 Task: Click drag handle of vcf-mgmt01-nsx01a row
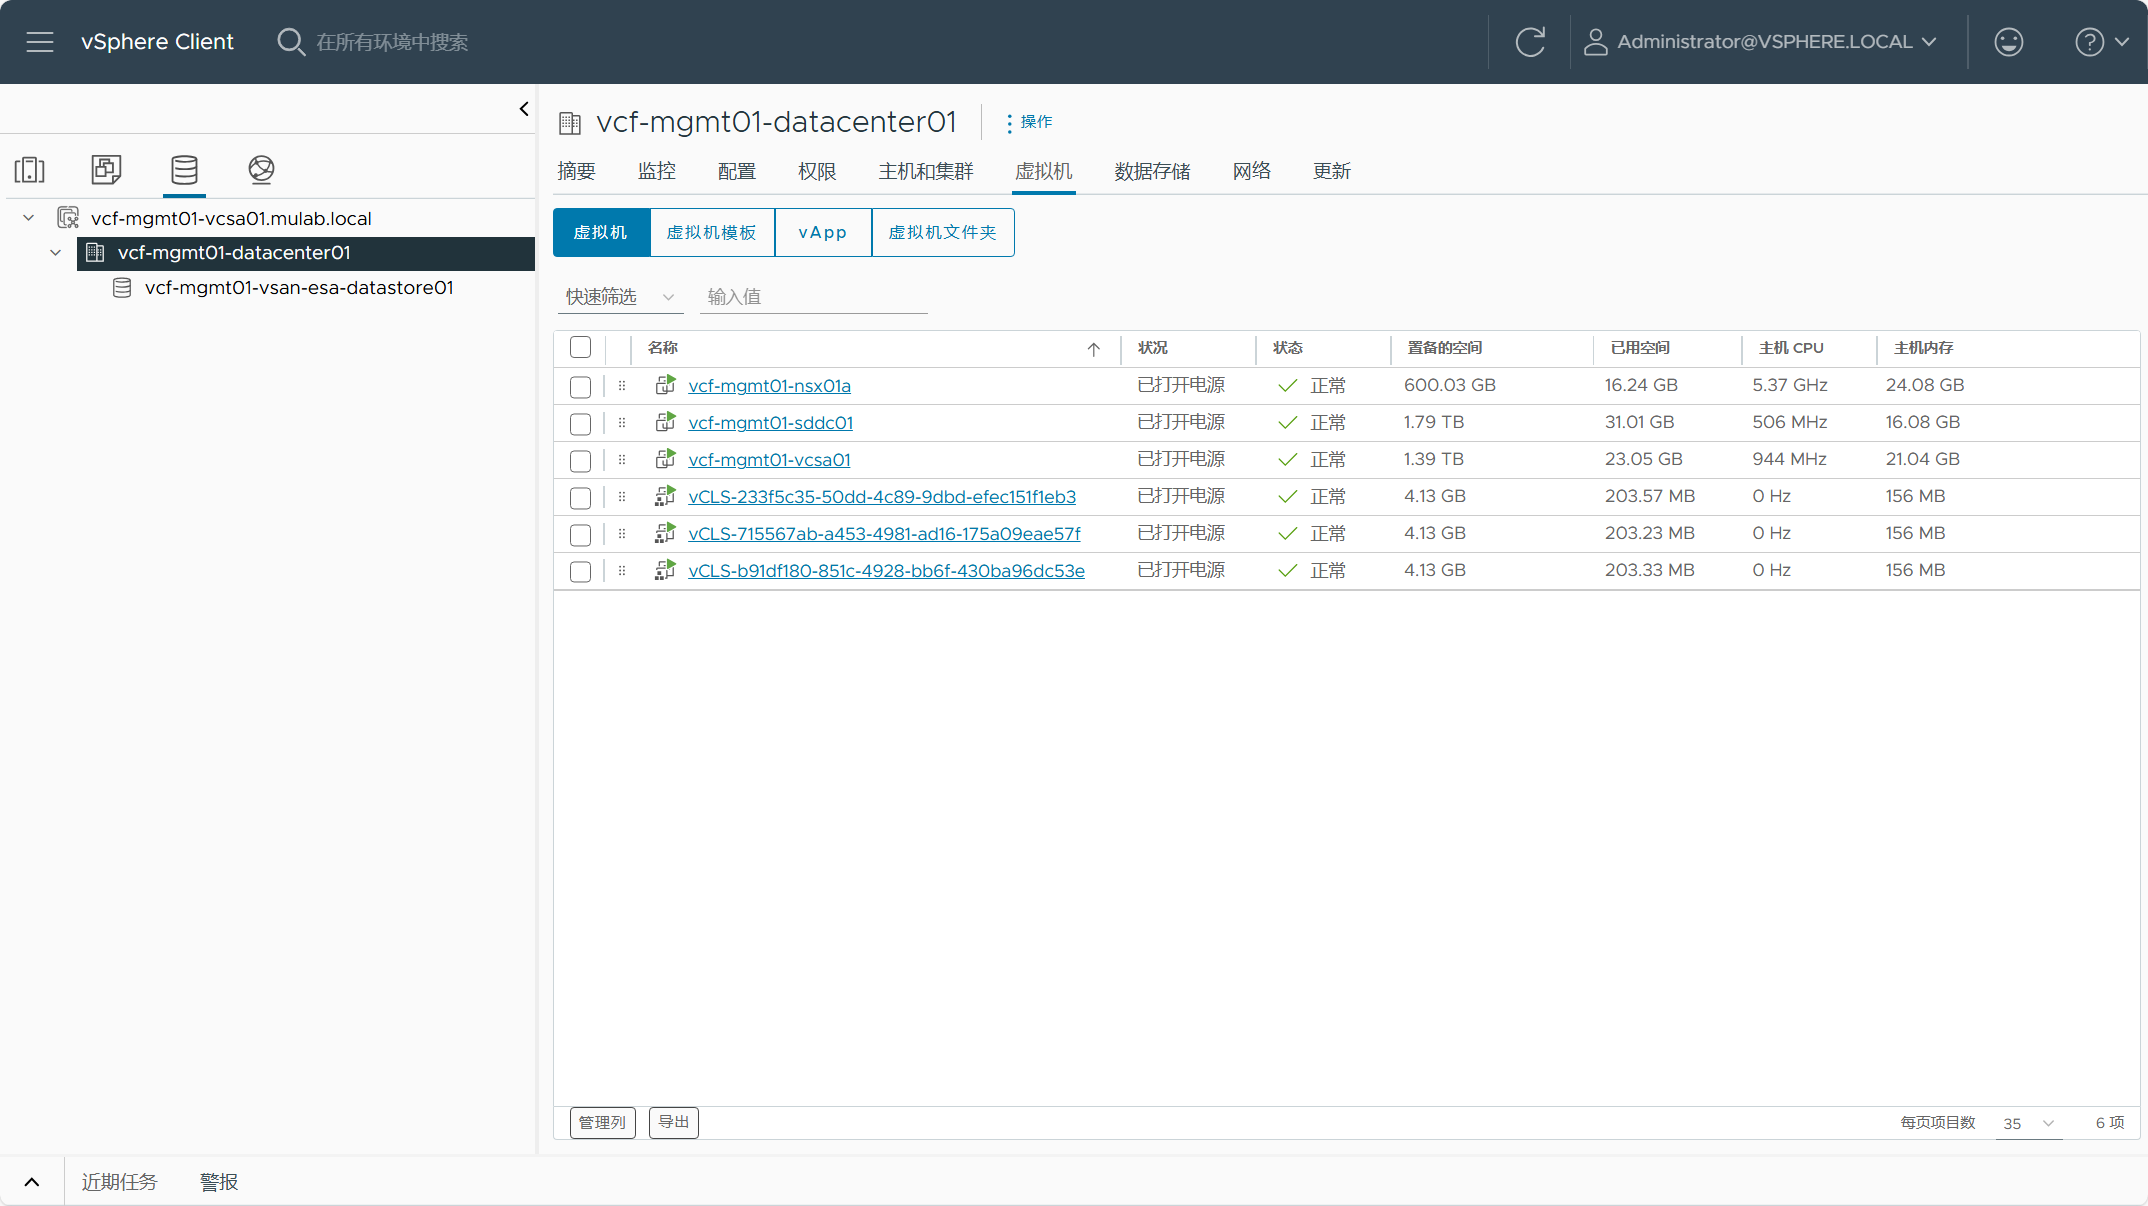click(x=622, y=385)
